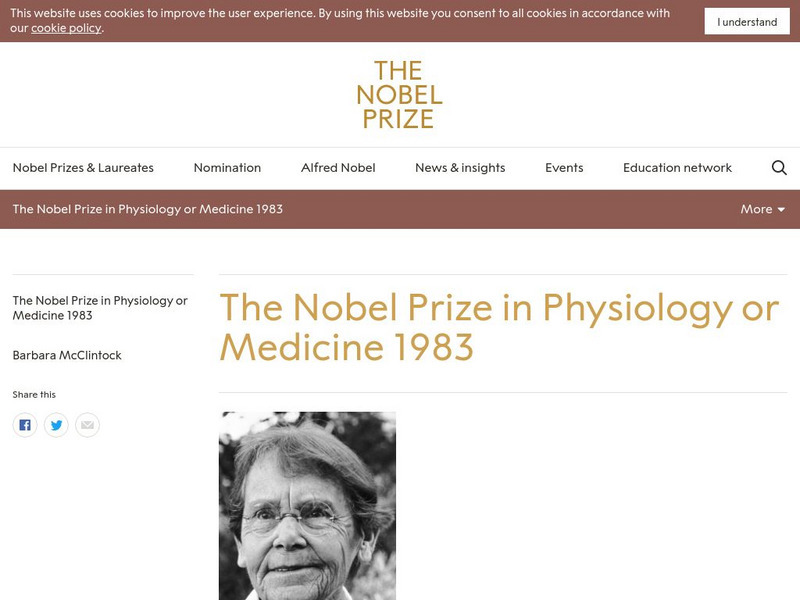Click sidebar link Nobel Prize in Physiology or Medicine 1983
Viewport: 800px width, 600px height.
coord(100,308)
